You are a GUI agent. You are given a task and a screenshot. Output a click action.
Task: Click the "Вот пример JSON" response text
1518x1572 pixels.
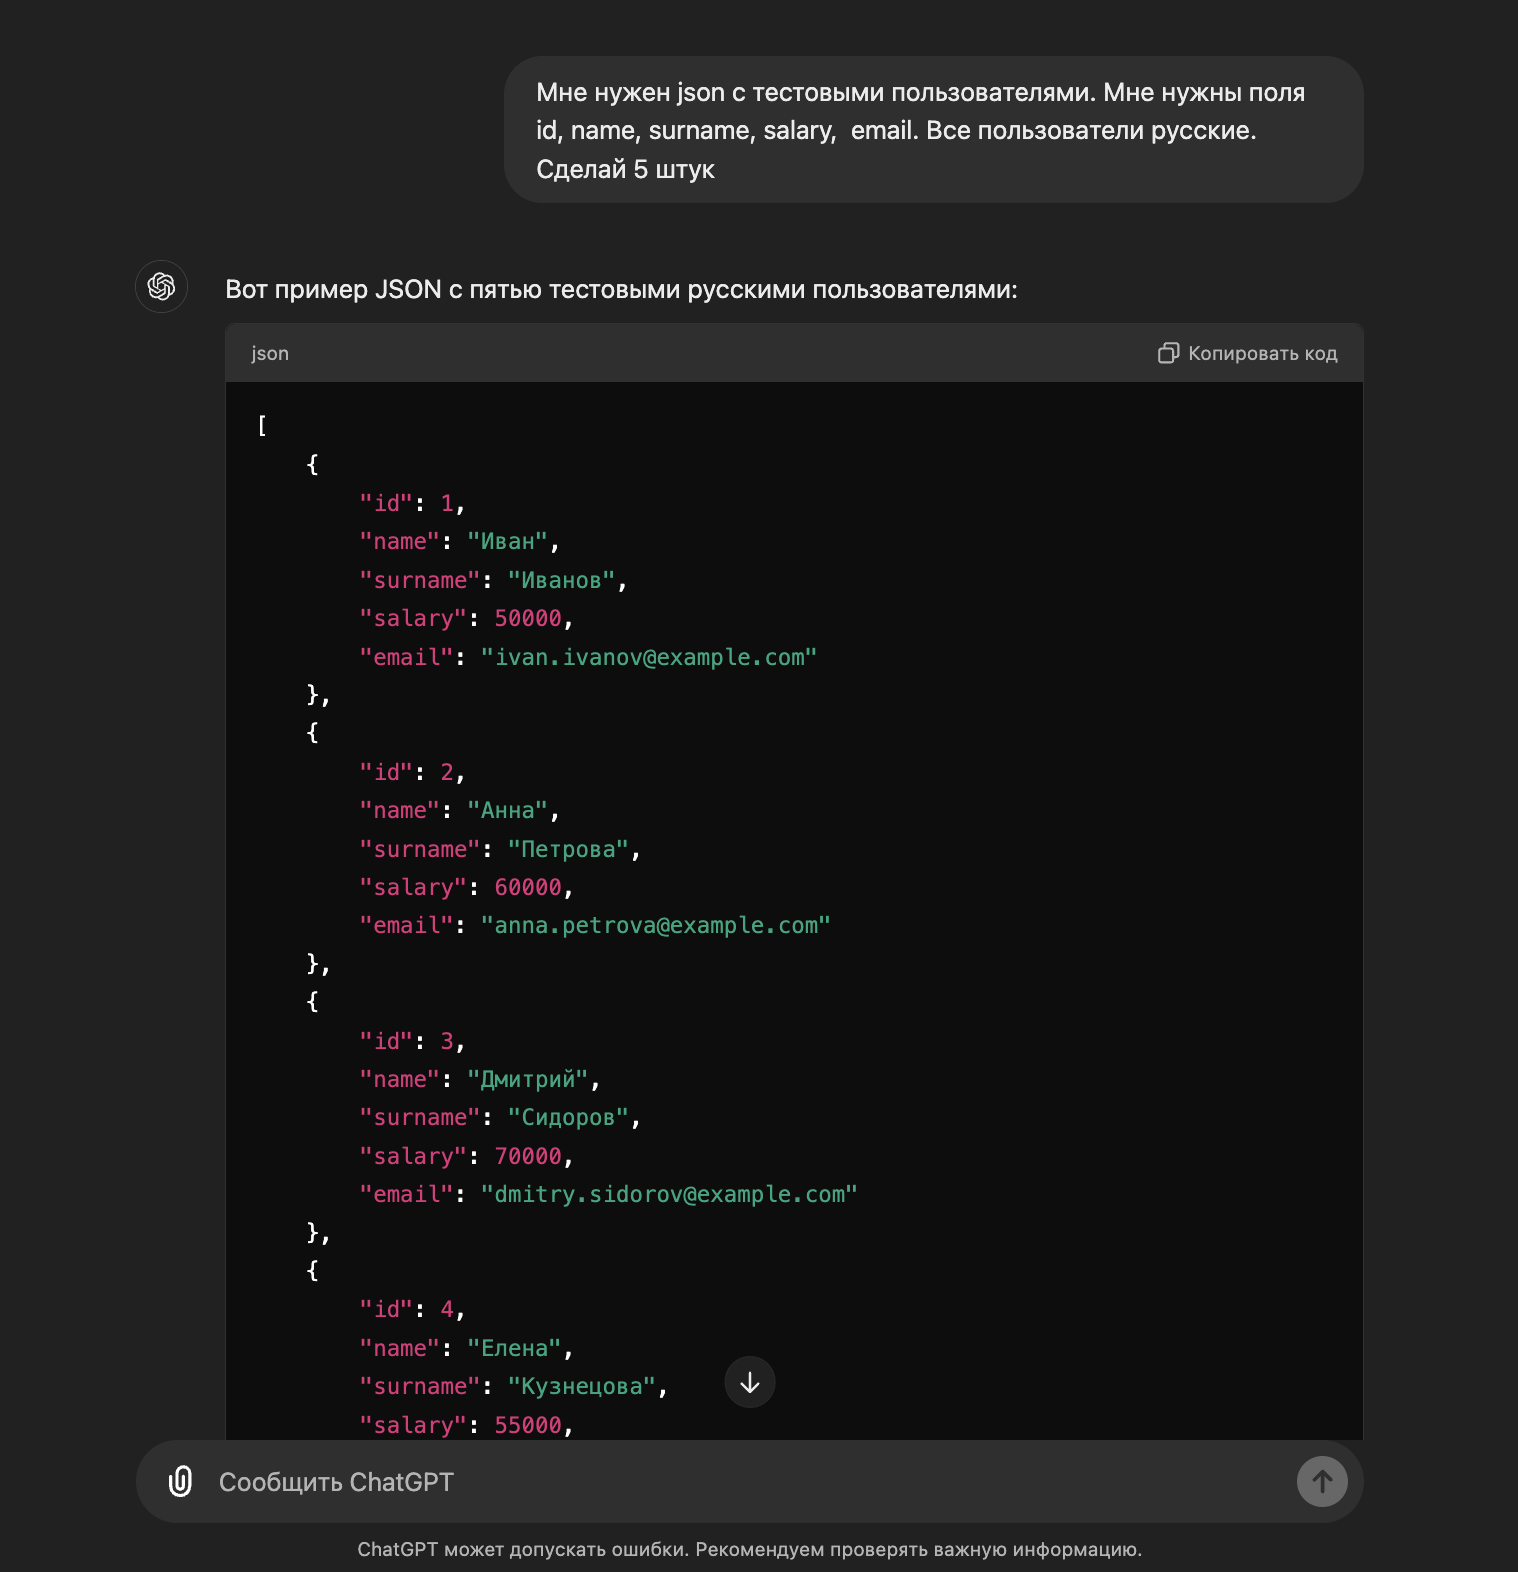coord(621,289)
